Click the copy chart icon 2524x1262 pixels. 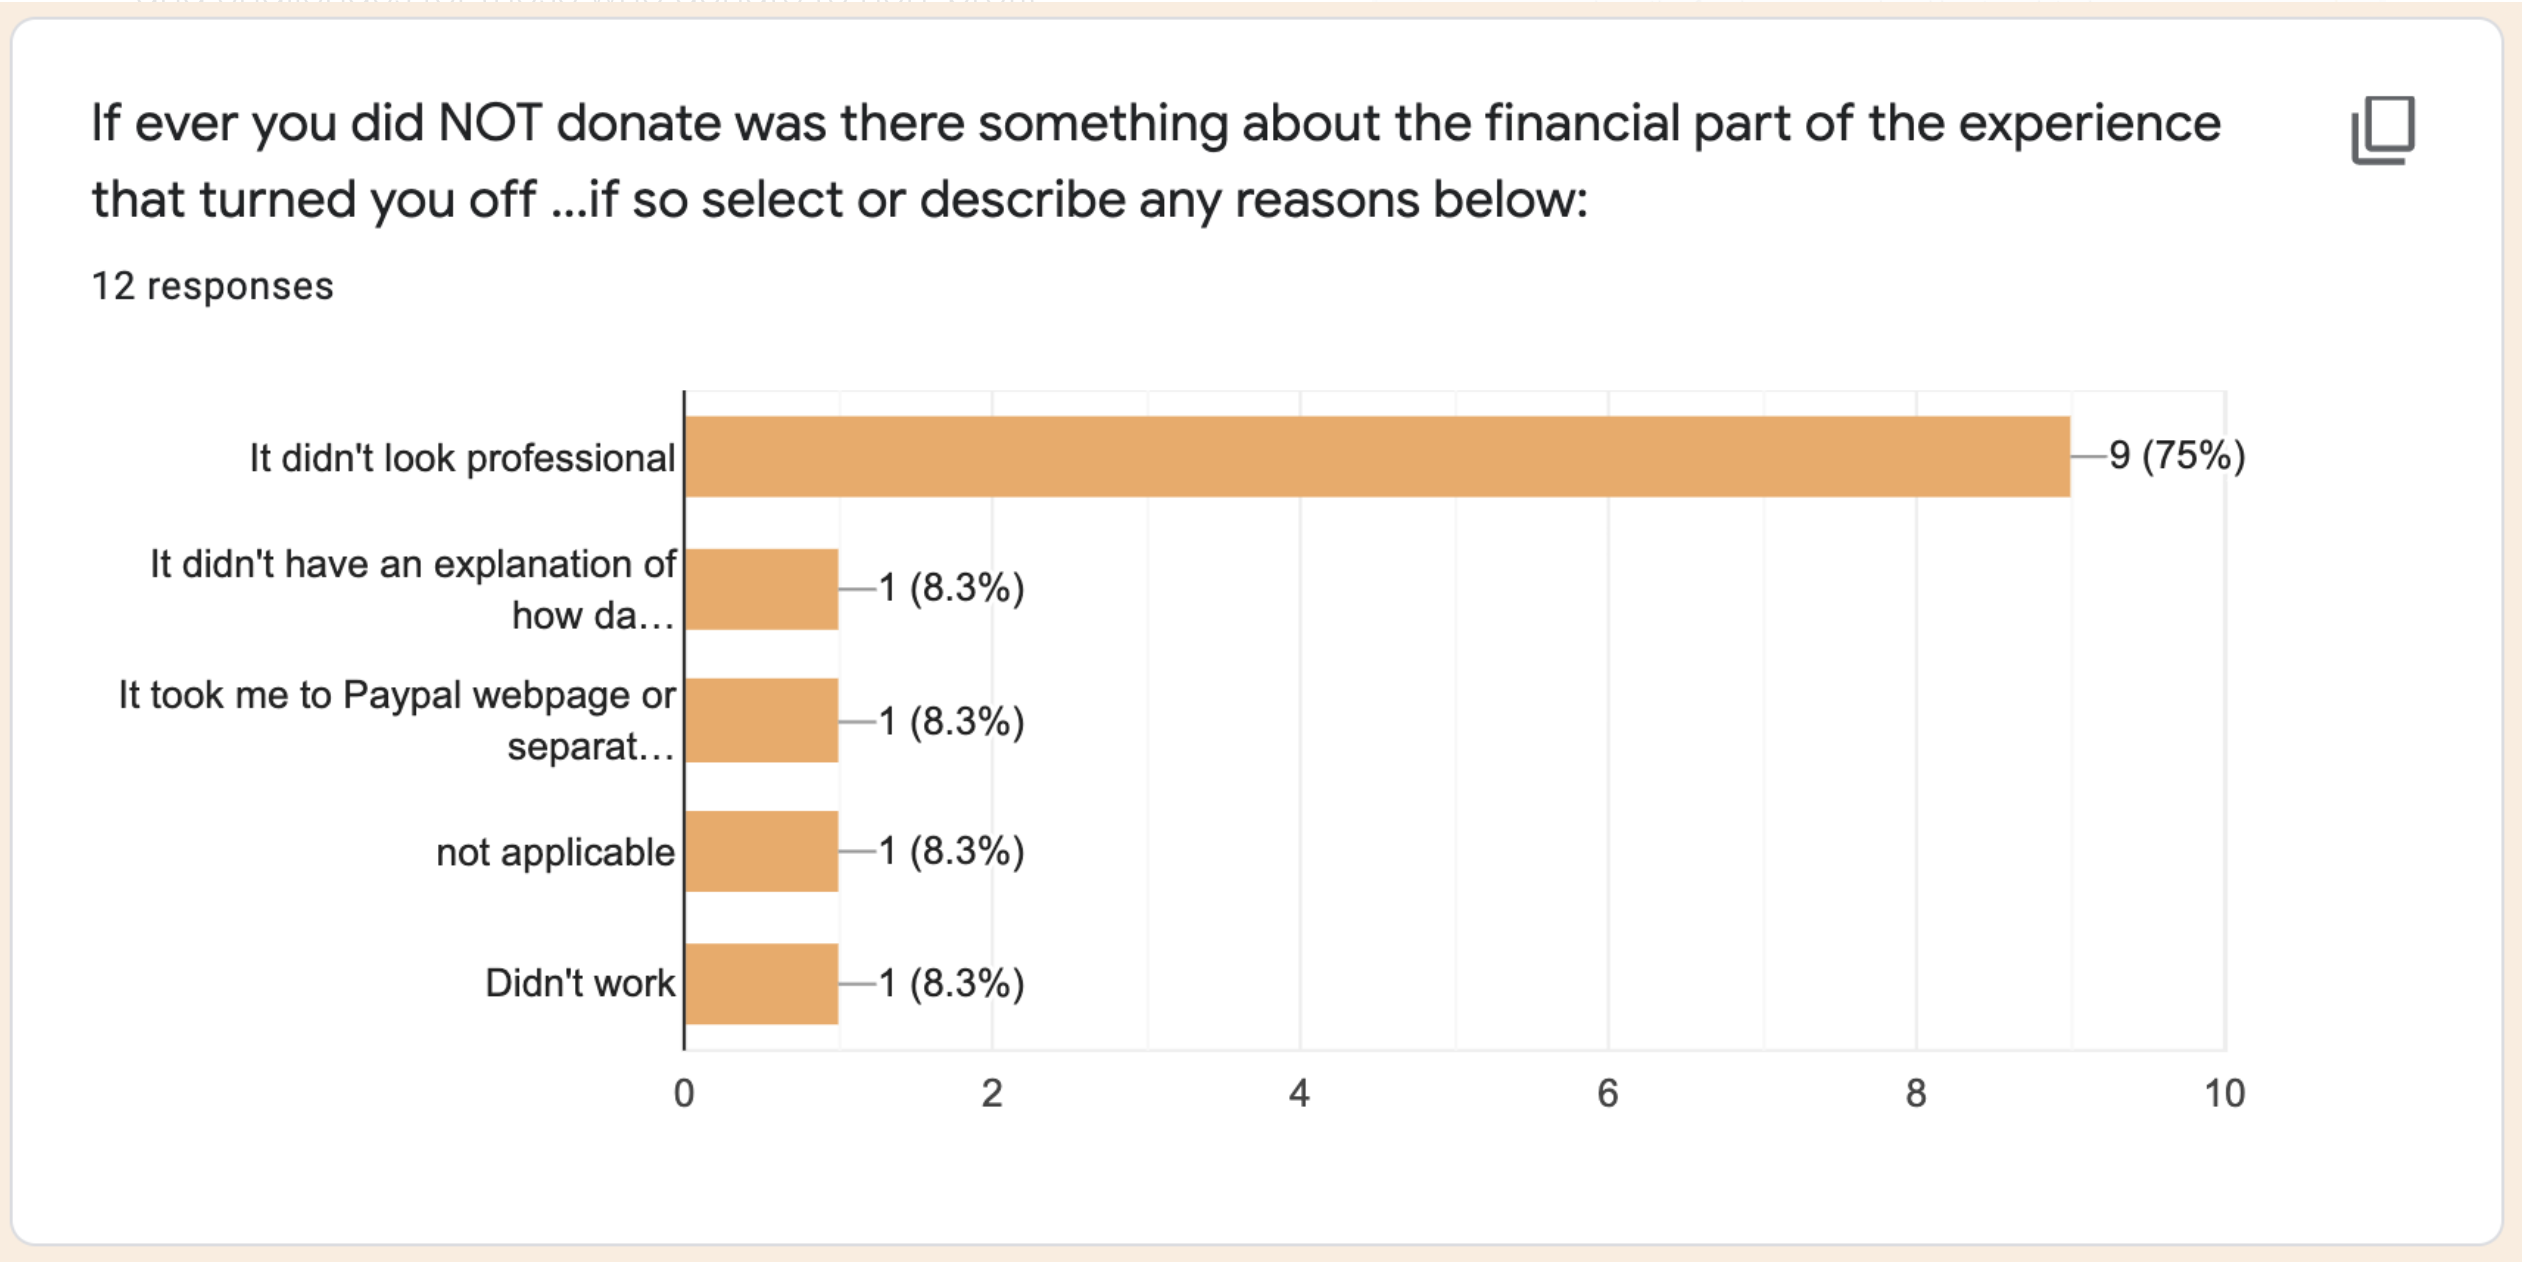(2382, 130)
